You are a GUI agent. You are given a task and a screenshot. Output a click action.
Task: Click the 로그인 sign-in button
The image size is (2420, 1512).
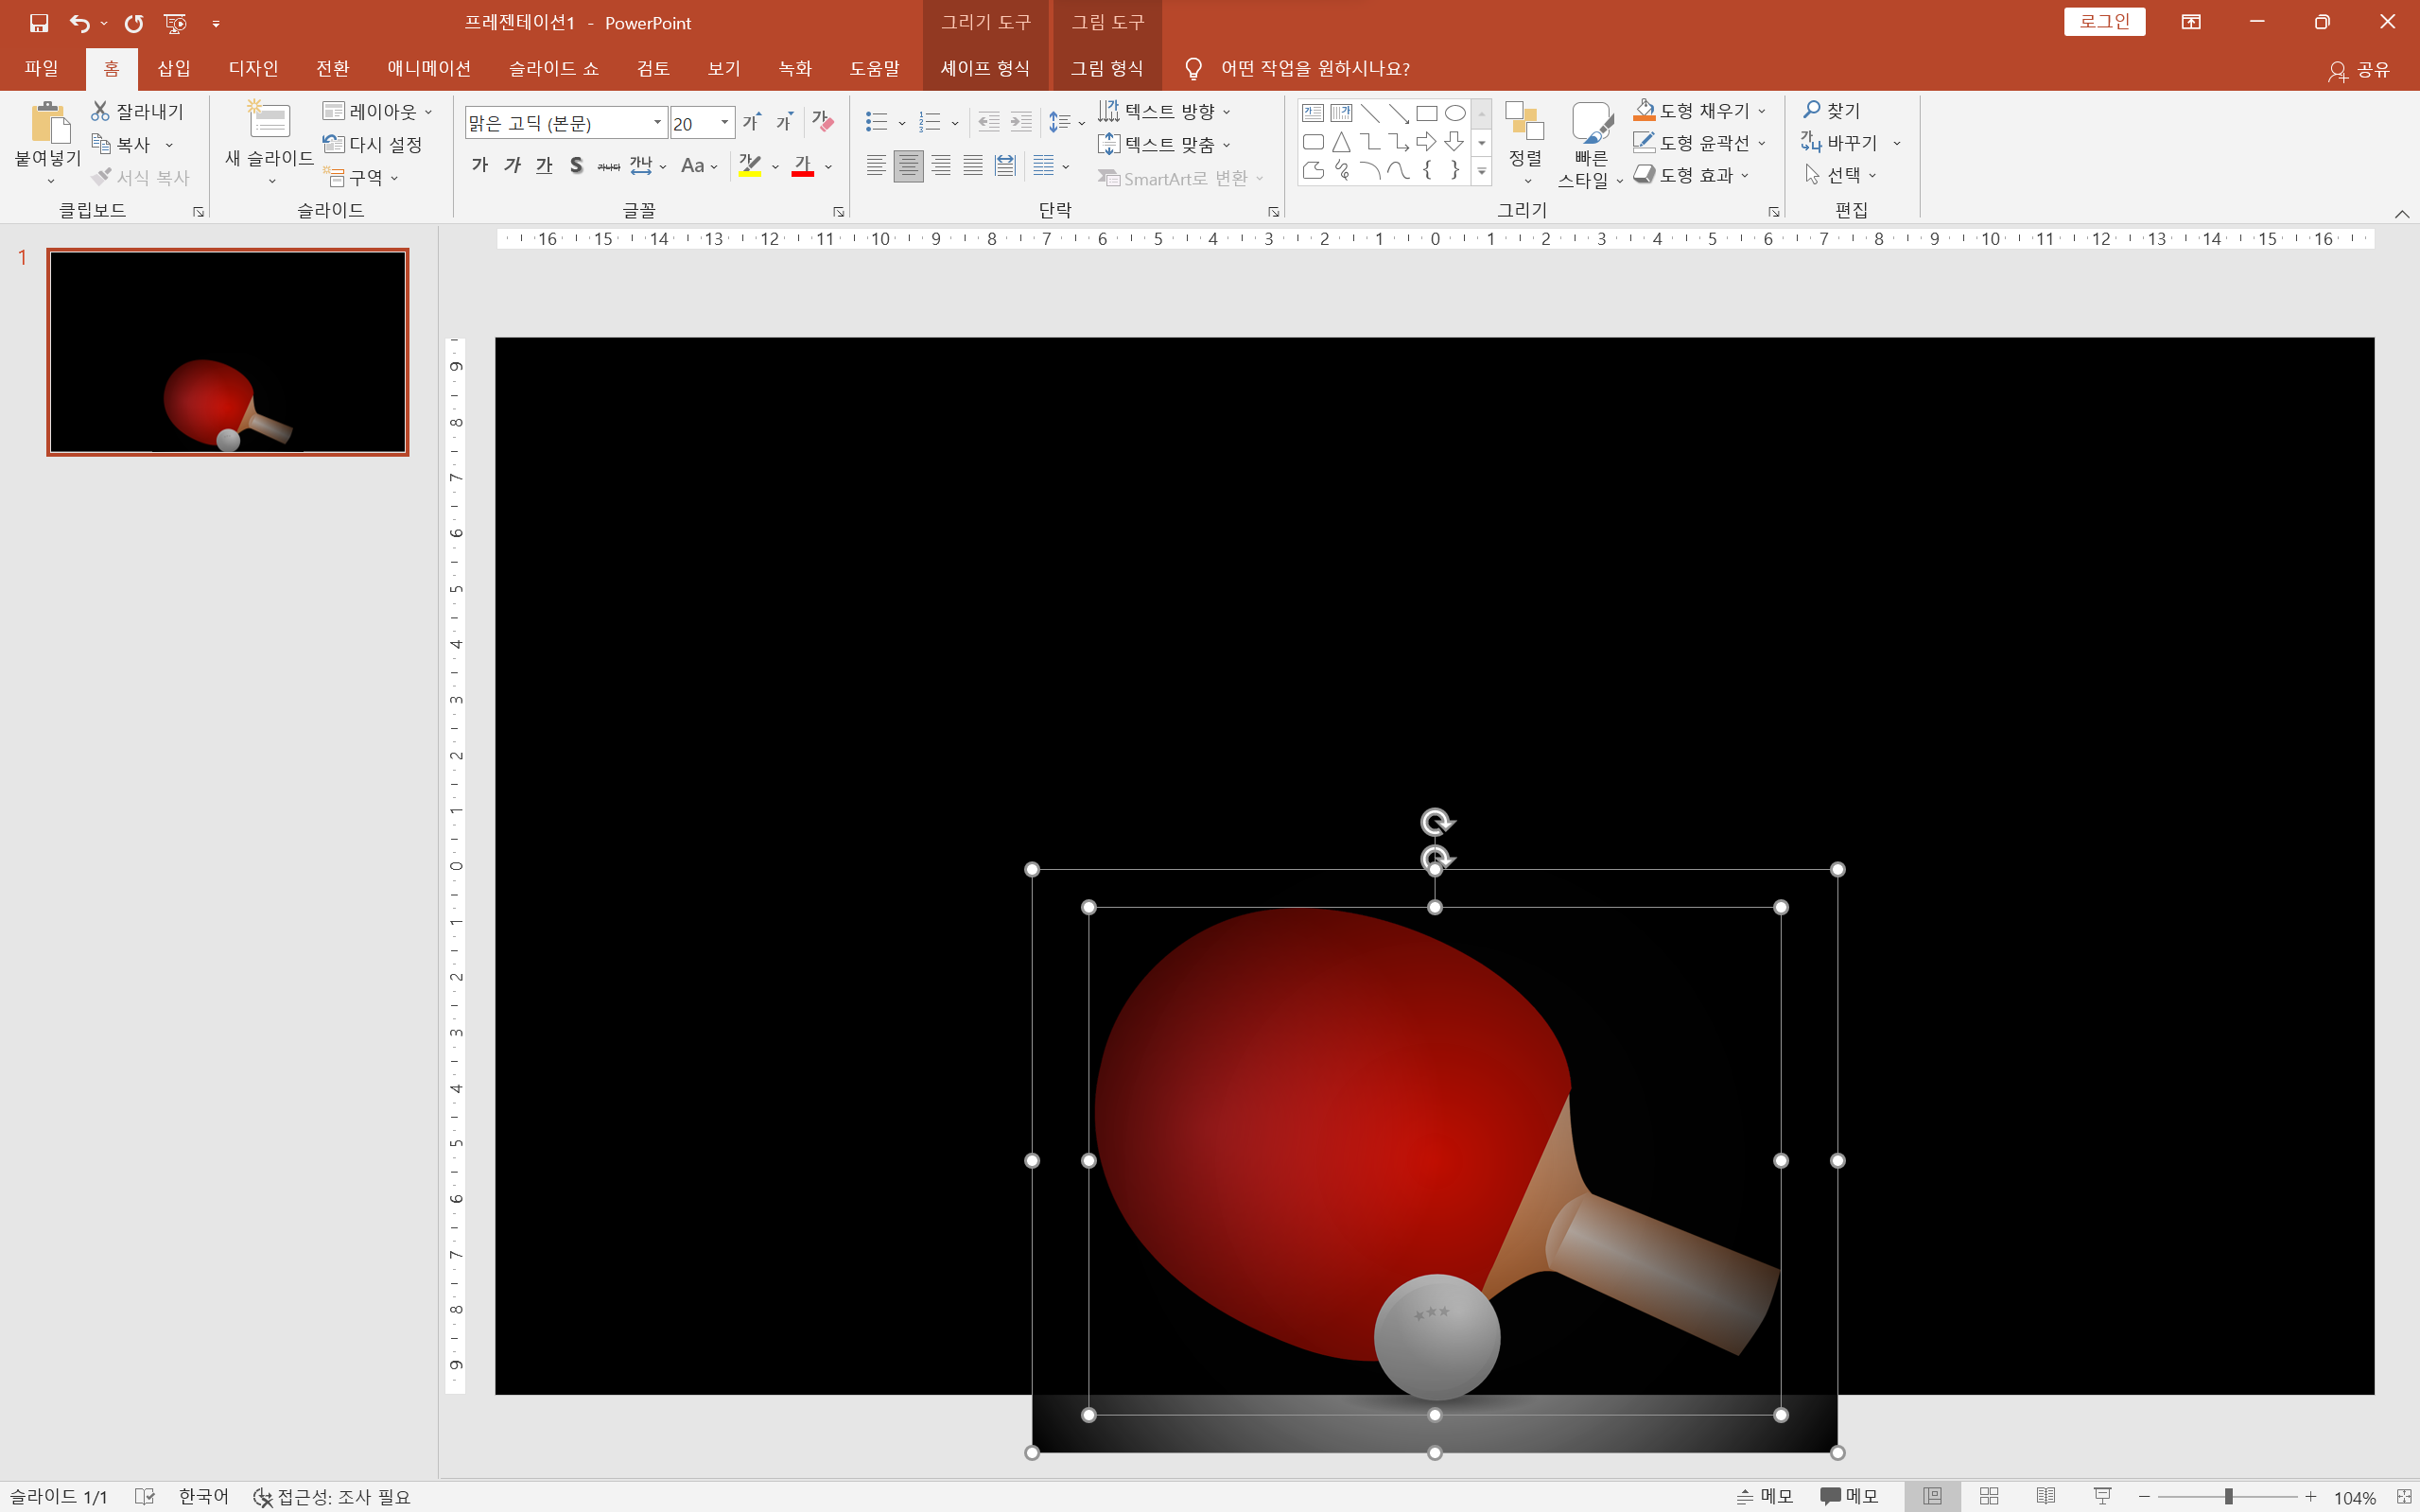point(2104,22)
